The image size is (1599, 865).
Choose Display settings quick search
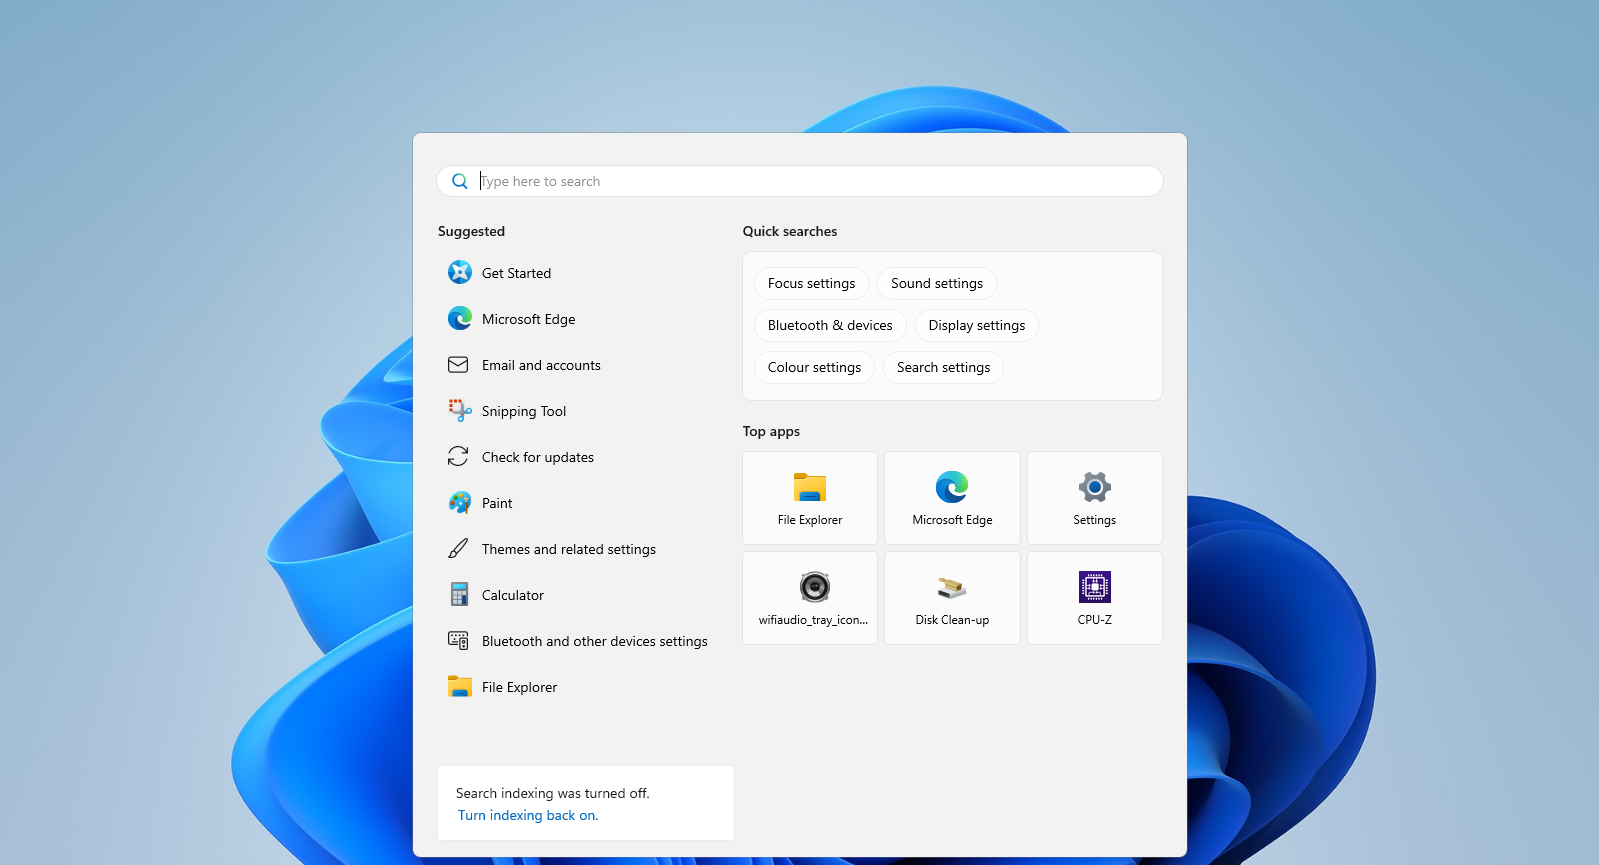977,325
